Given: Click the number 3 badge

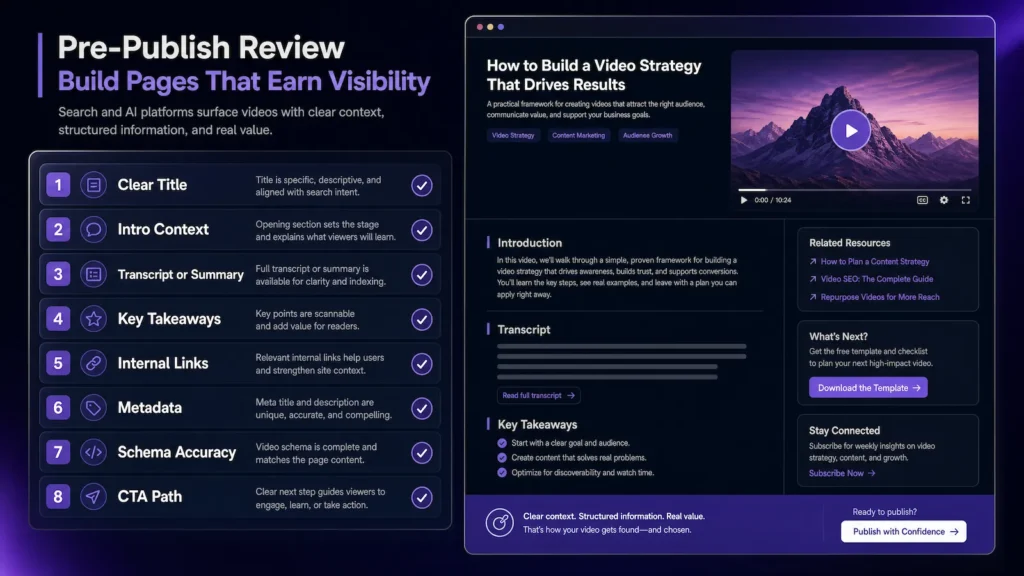Looking at the screenshot, I should click(58, 274).
